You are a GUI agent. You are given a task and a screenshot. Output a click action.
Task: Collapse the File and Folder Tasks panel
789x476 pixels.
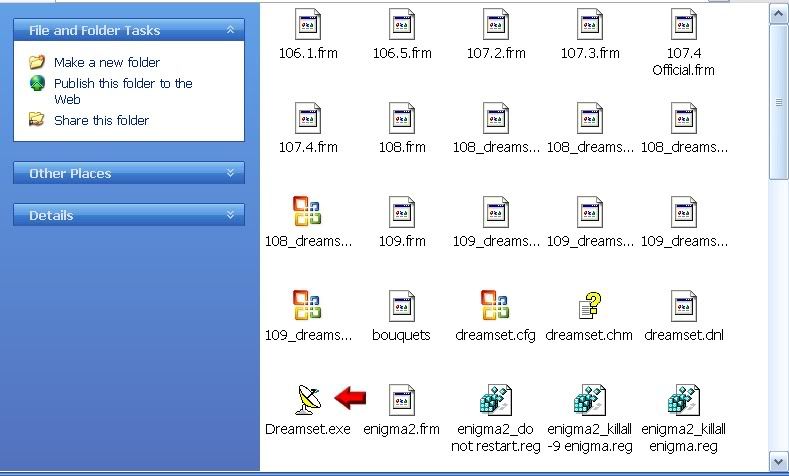point(230,30)
